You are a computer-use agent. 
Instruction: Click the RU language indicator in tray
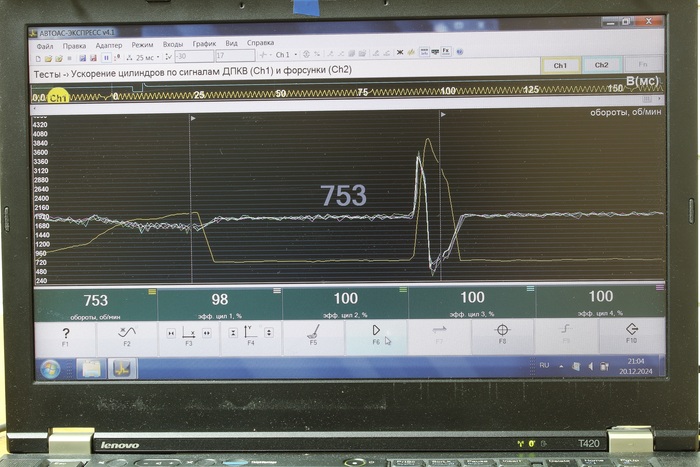545,366
